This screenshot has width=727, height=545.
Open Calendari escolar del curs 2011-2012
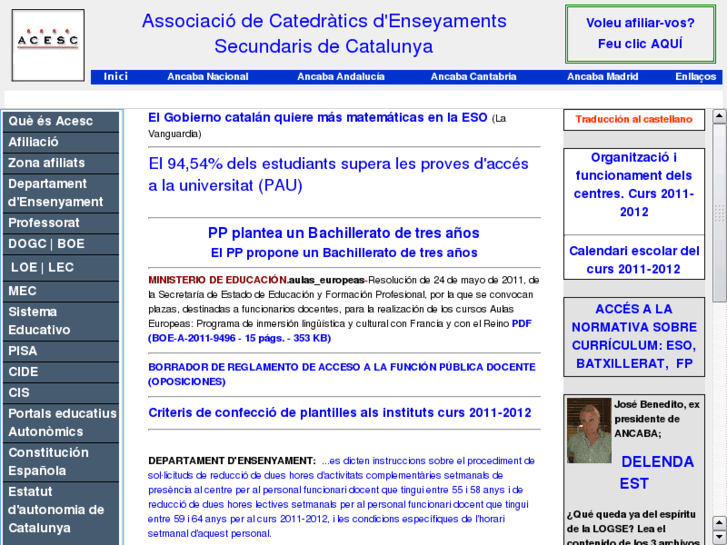[x=634, y=260]
